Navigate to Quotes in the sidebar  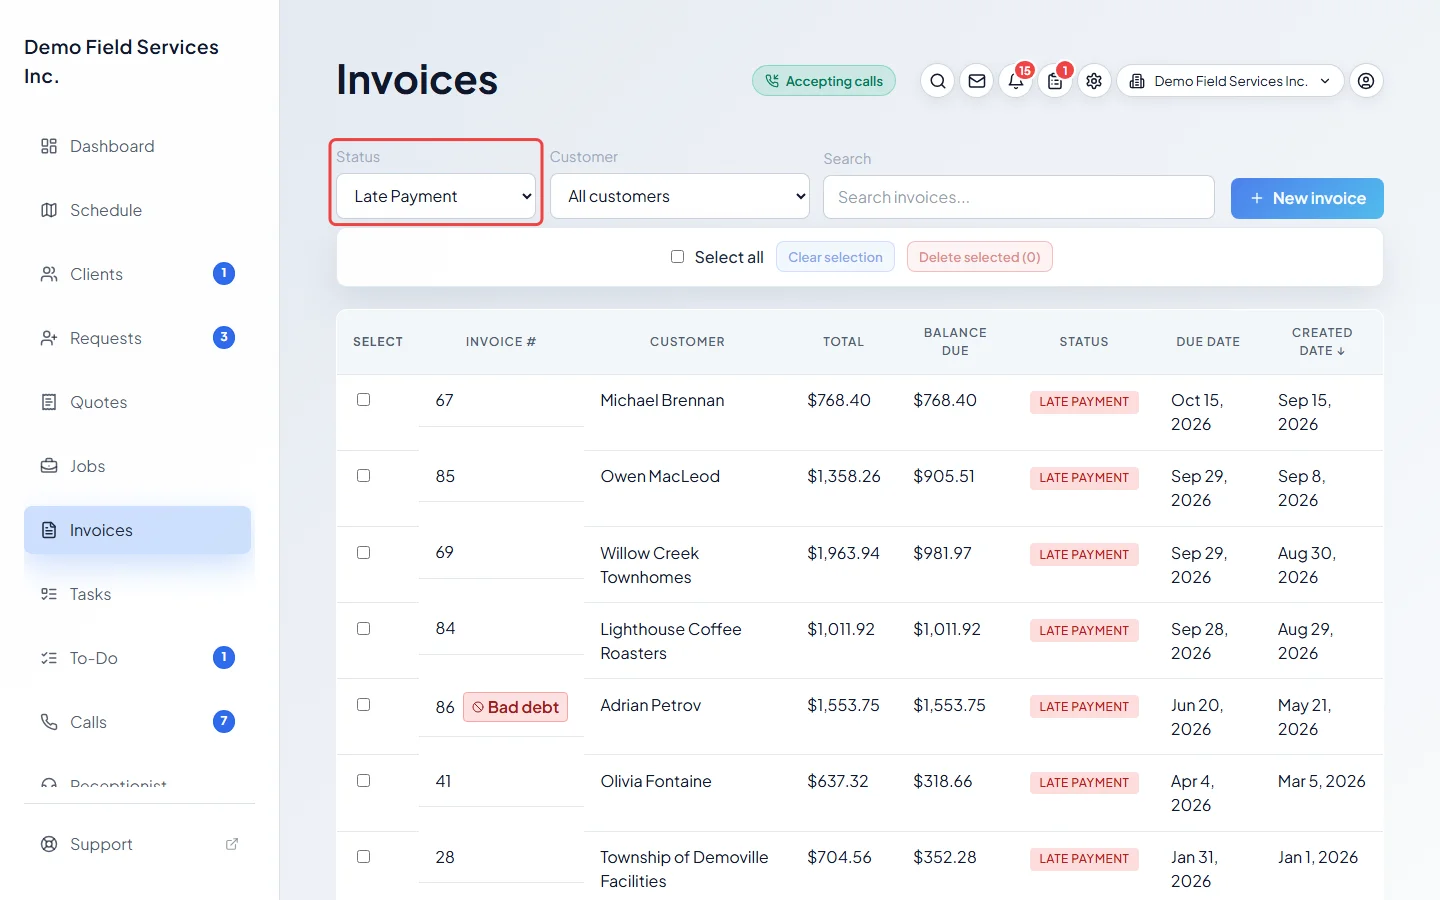[x=138, y=402]
